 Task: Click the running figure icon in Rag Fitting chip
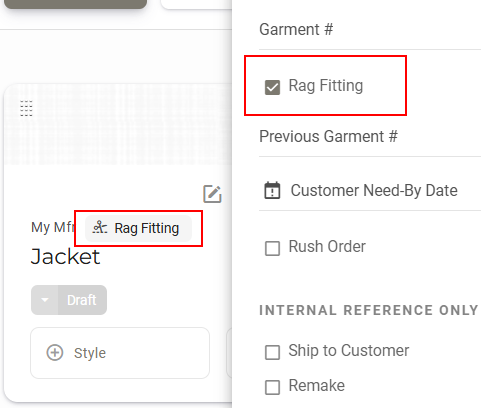(100, 228)
